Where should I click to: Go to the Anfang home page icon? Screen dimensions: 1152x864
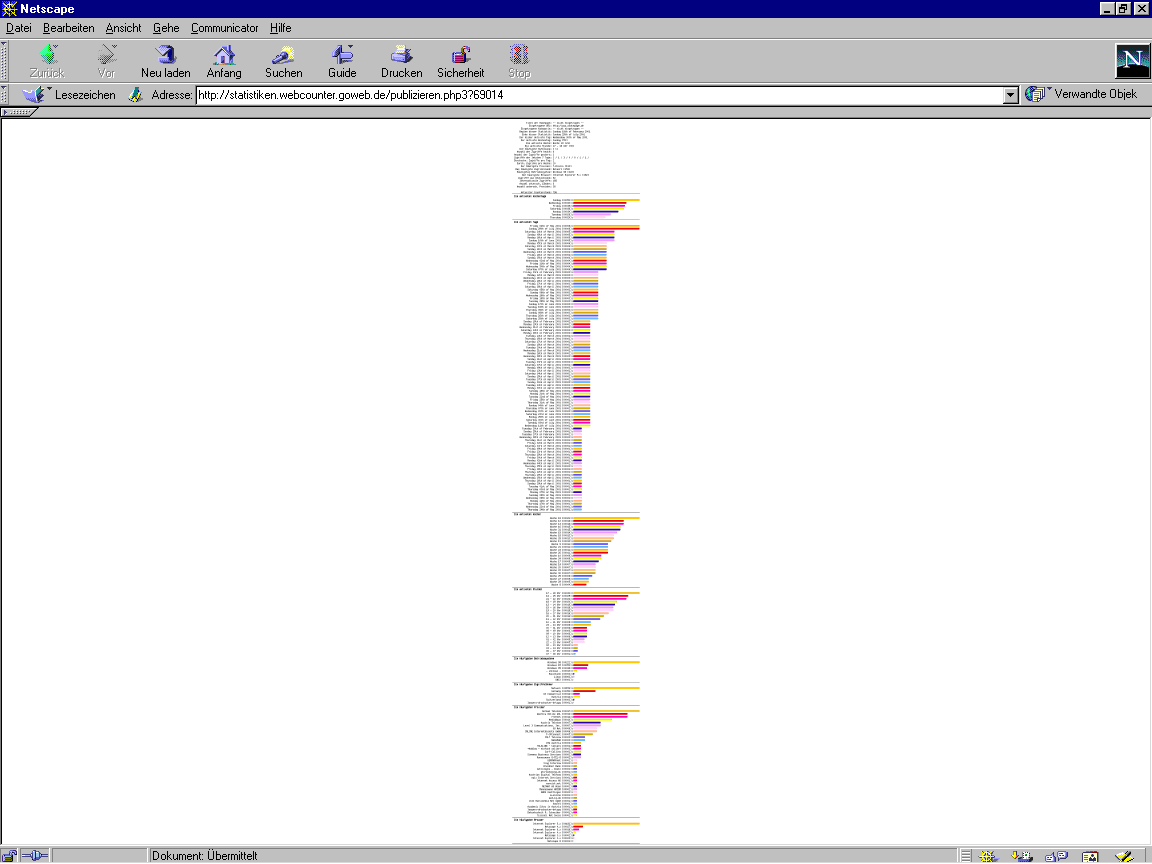[224, 59]
